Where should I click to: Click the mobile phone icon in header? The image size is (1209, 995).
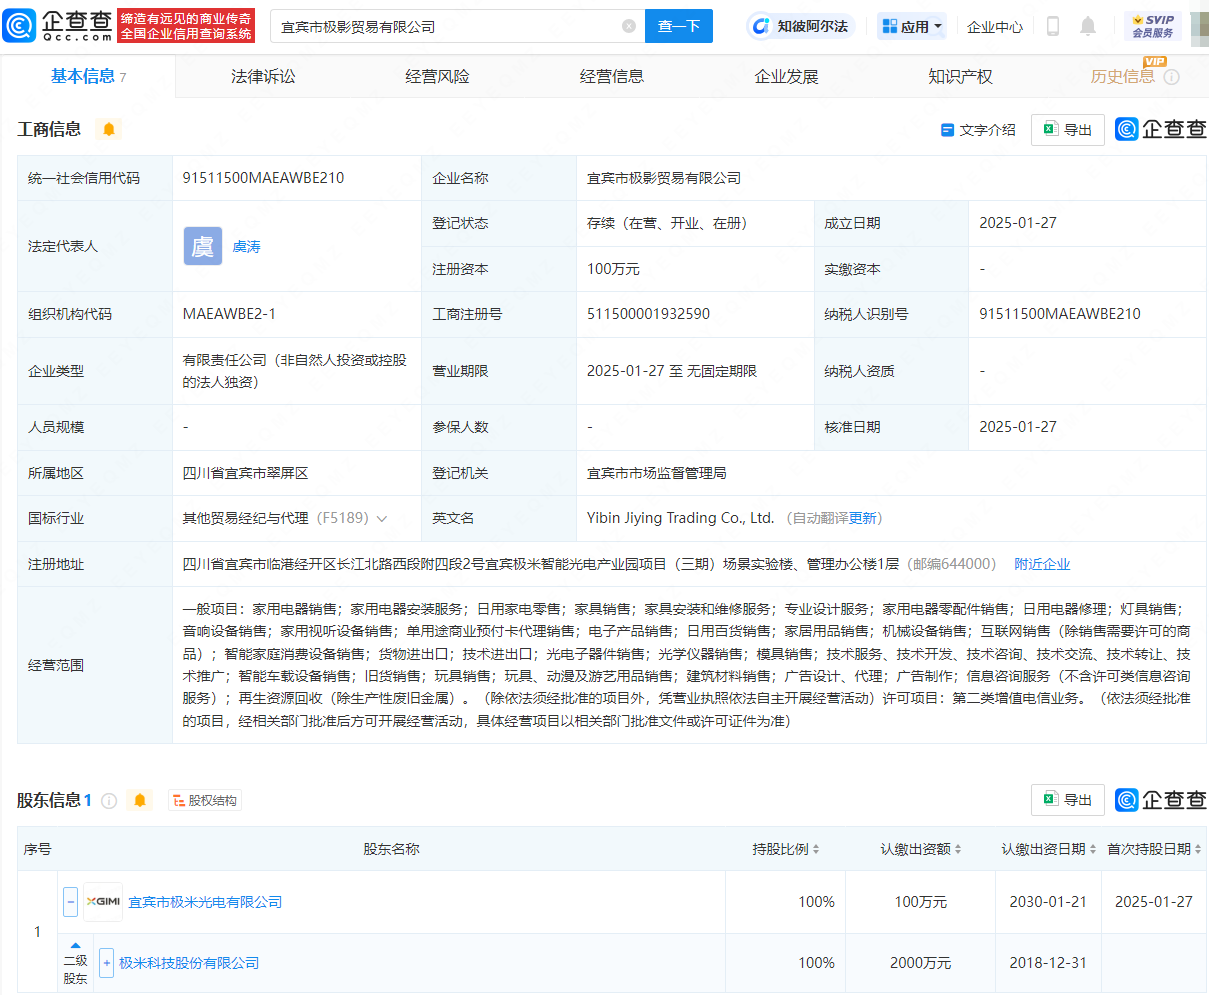point(1052,26)
